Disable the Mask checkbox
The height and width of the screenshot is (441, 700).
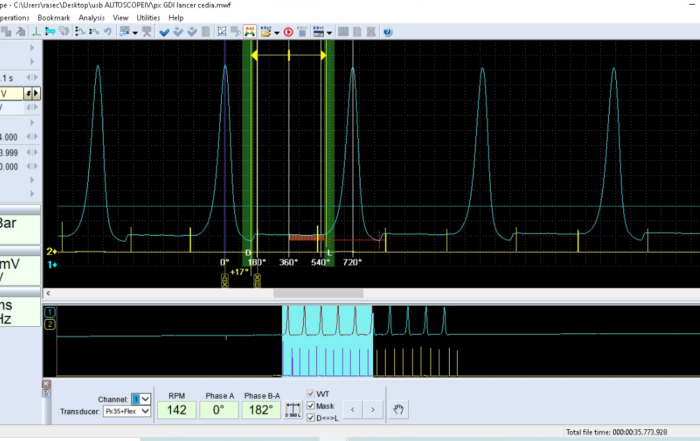coord(310,406)
